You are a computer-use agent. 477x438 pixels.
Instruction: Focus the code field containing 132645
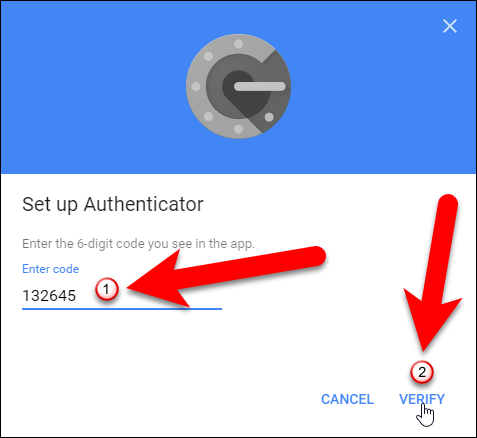click(x=122, y=296)
